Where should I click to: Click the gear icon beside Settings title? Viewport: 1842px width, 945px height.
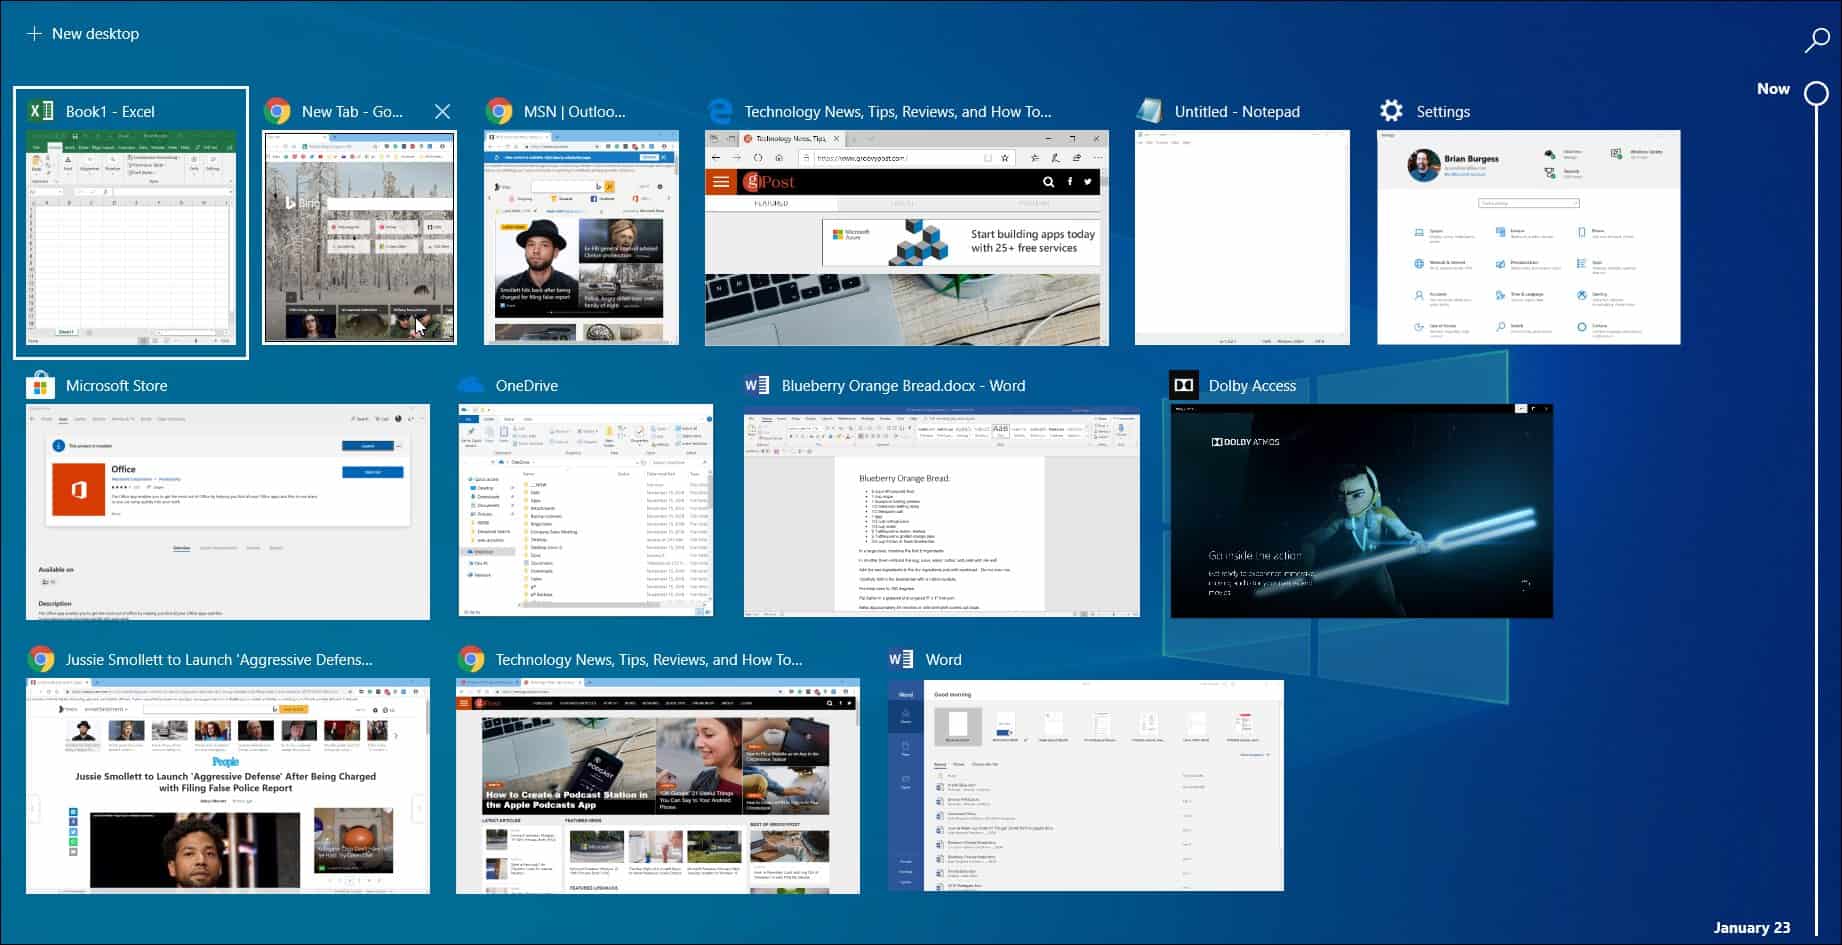pyautogui.click(x=1391, y=111)
